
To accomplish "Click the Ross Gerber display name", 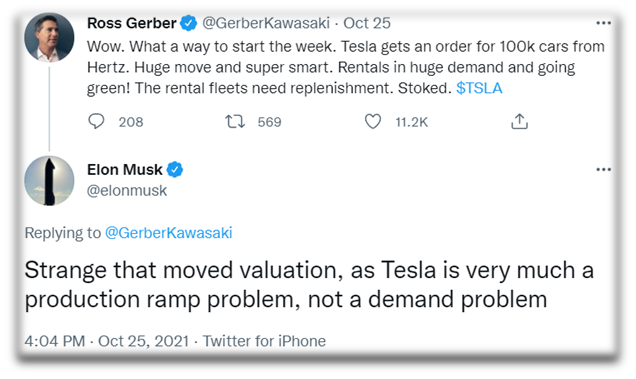I will pos(132,23).
